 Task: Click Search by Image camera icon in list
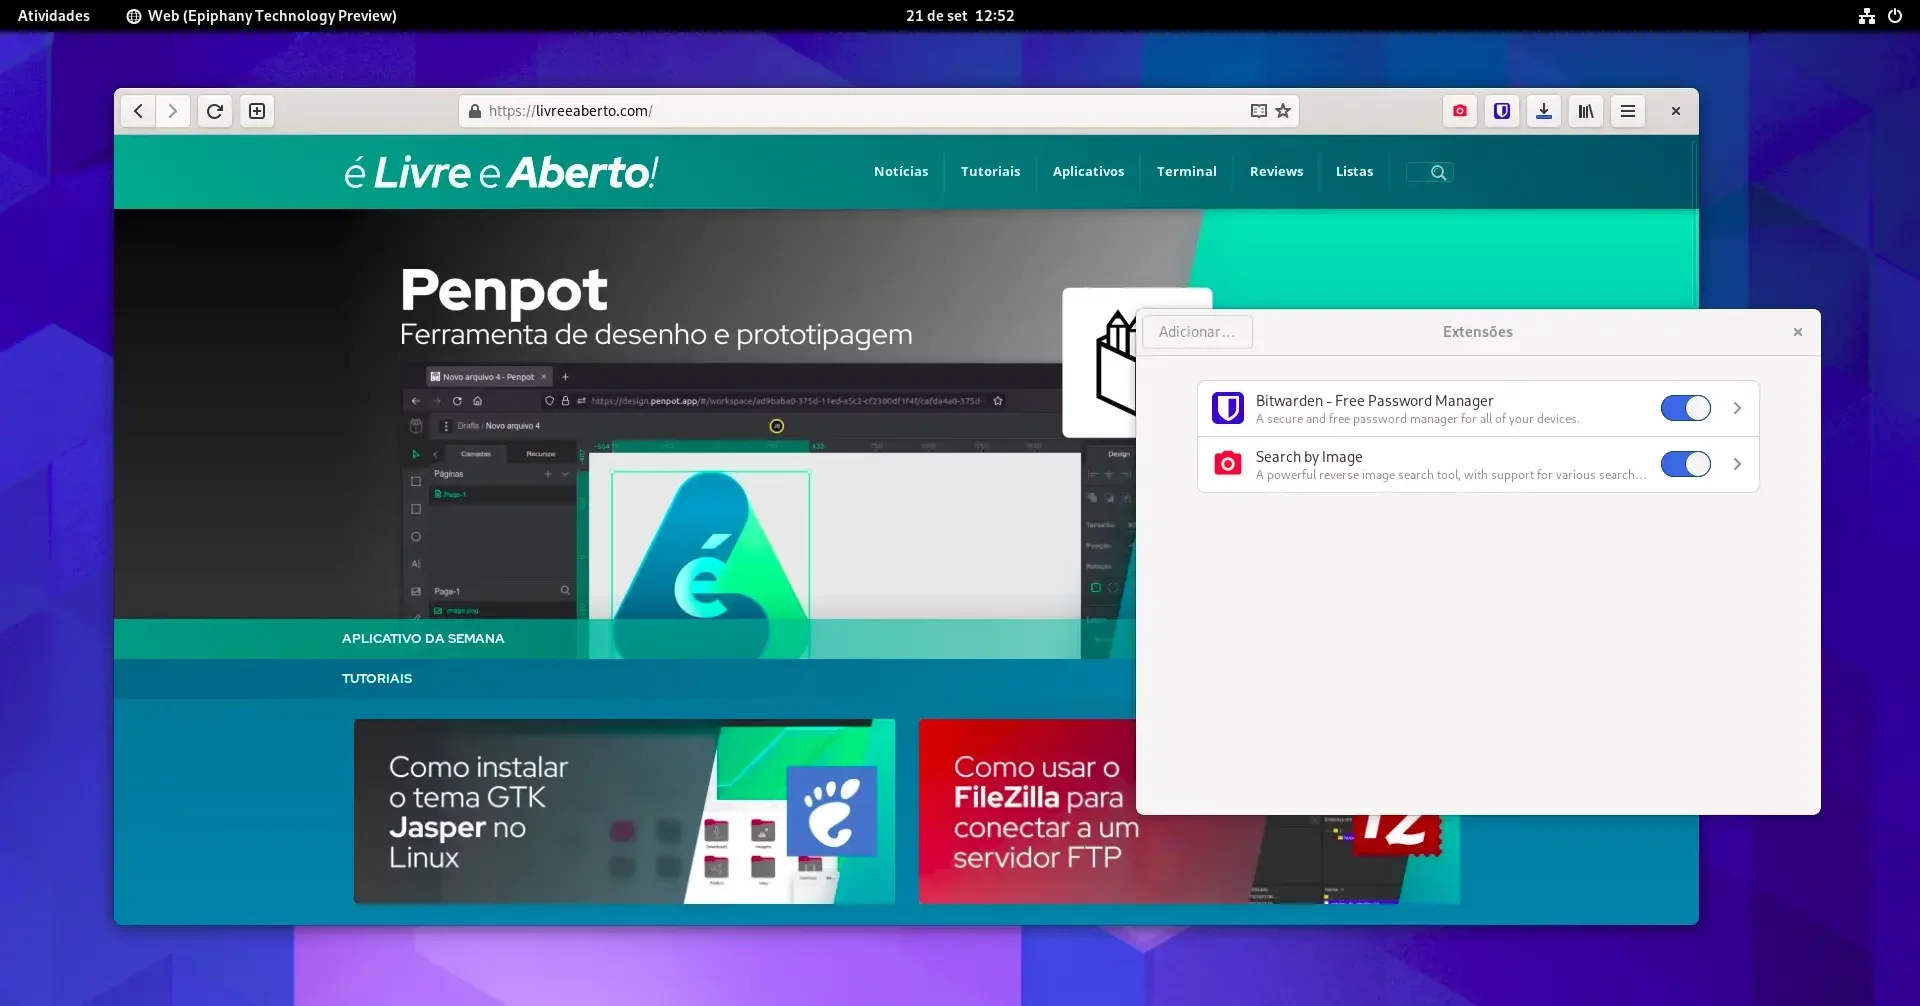click(1228, 464)
